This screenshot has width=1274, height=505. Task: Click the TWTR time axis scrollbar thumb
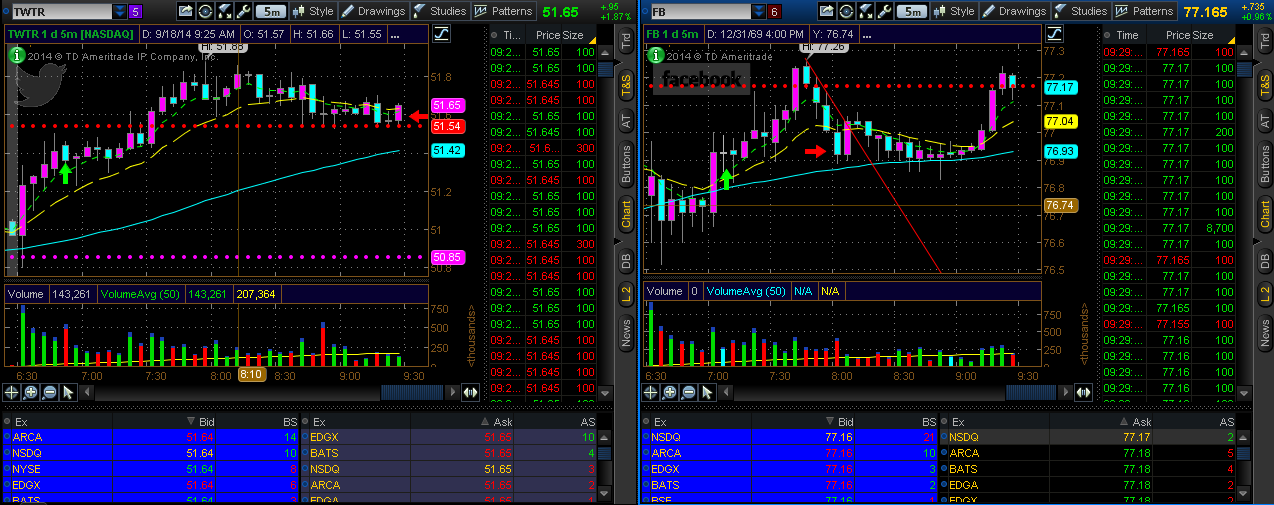pos(413,392)
